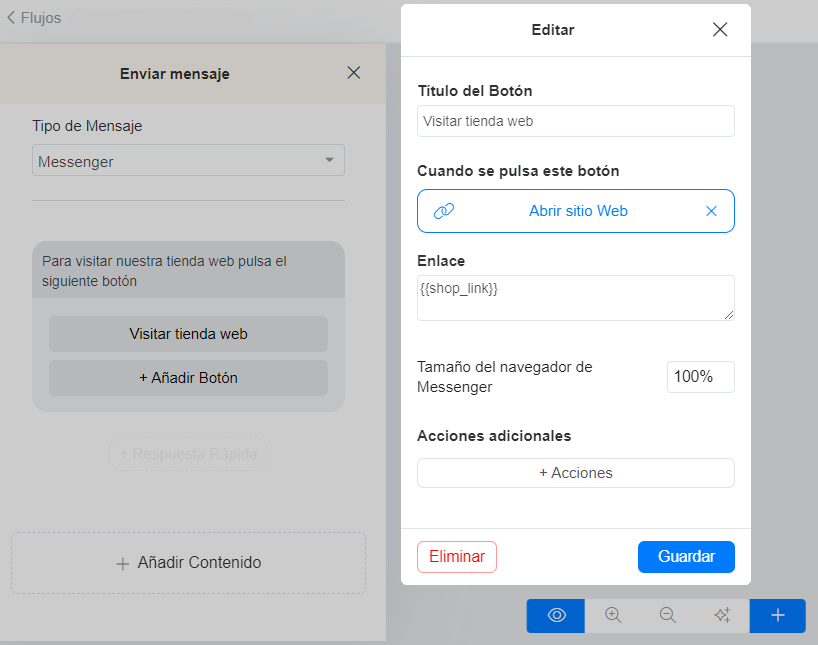
Task: Toggle the eye preview icon
Action: point(556,616)
